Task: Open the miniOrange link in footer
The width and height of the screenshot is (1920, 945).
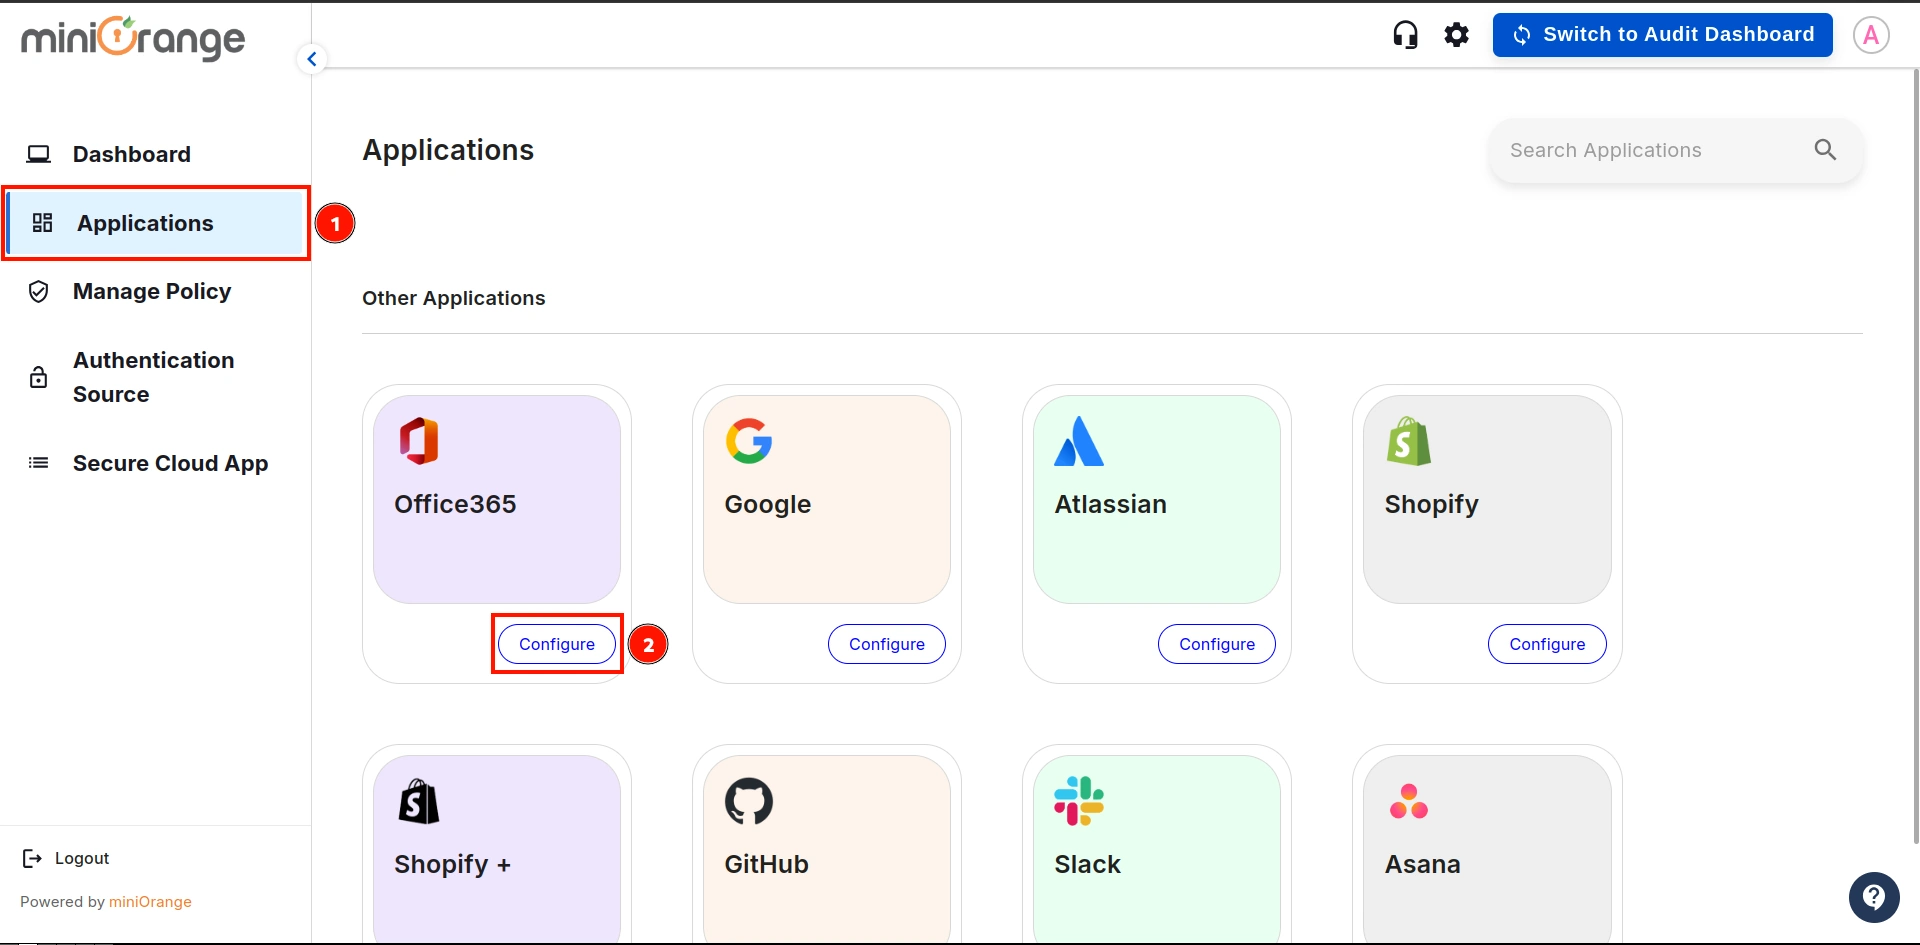Action: click(x=150, y=901)
